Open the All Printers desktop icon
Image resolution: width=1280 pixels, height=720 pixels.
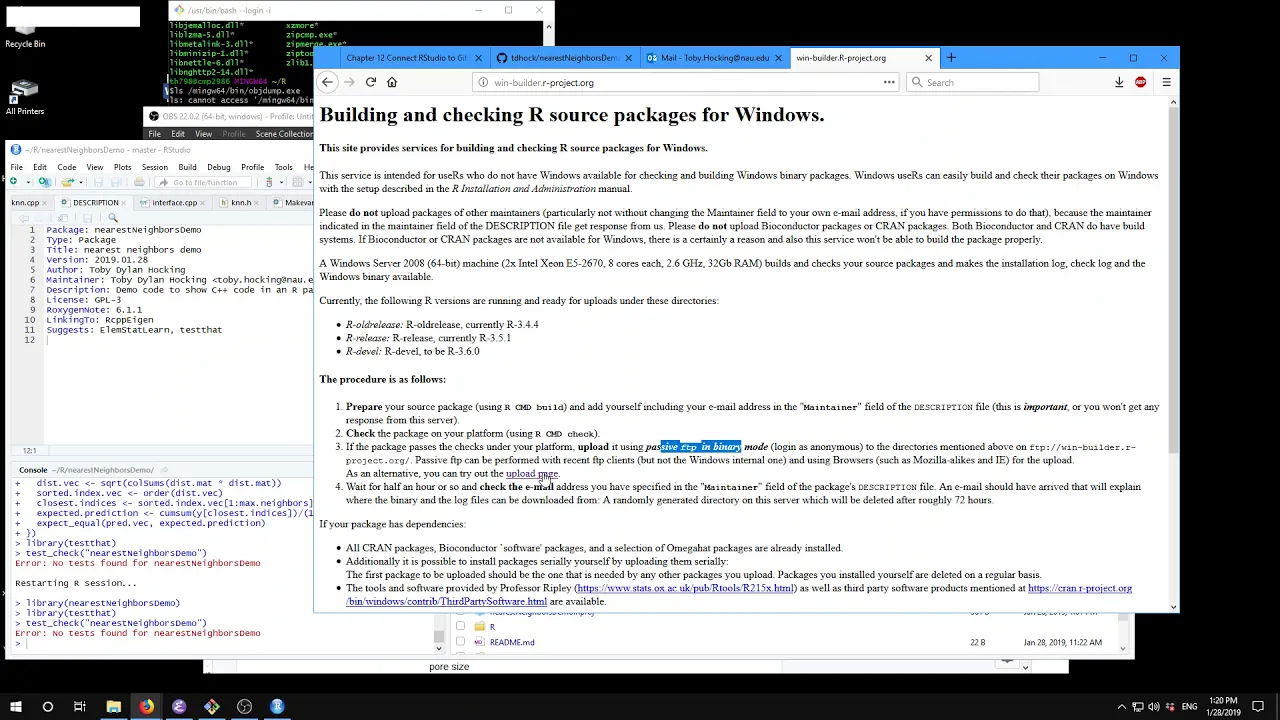(25, 96)
